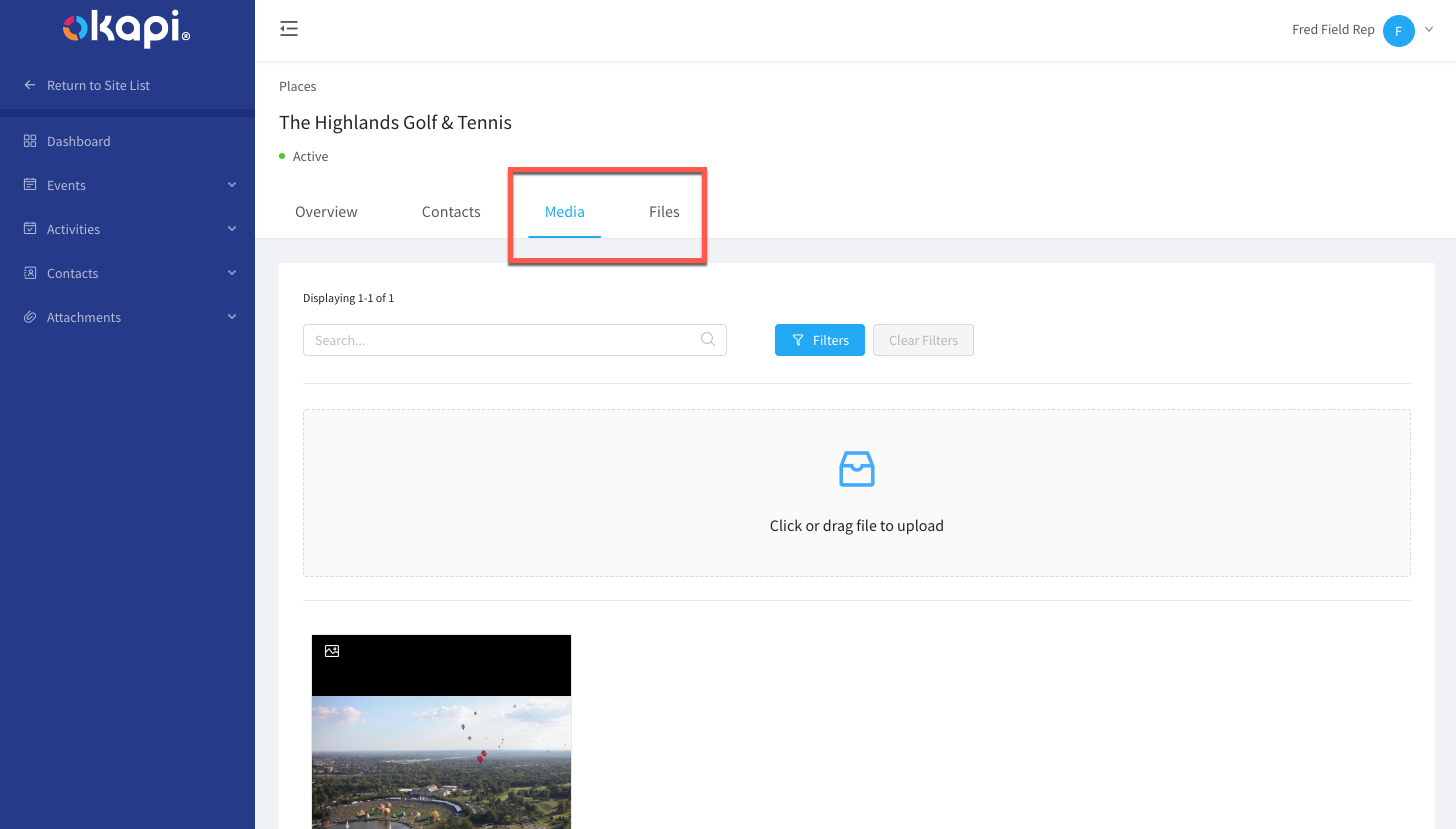Click the Okapi logo
1456x829 pixels.
(127, 30)
